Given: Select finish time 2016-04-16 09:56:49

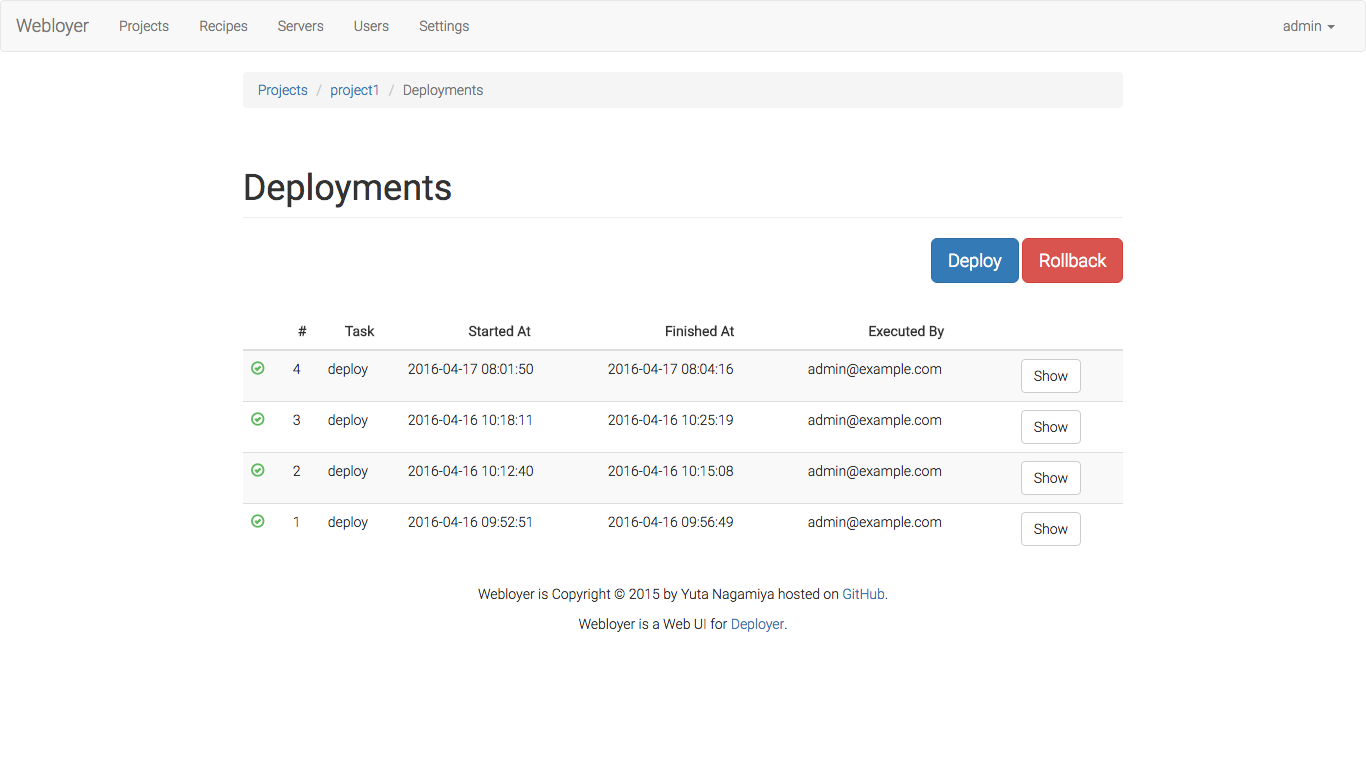Looking at the screenshot, I should click(x=671, y=522).
